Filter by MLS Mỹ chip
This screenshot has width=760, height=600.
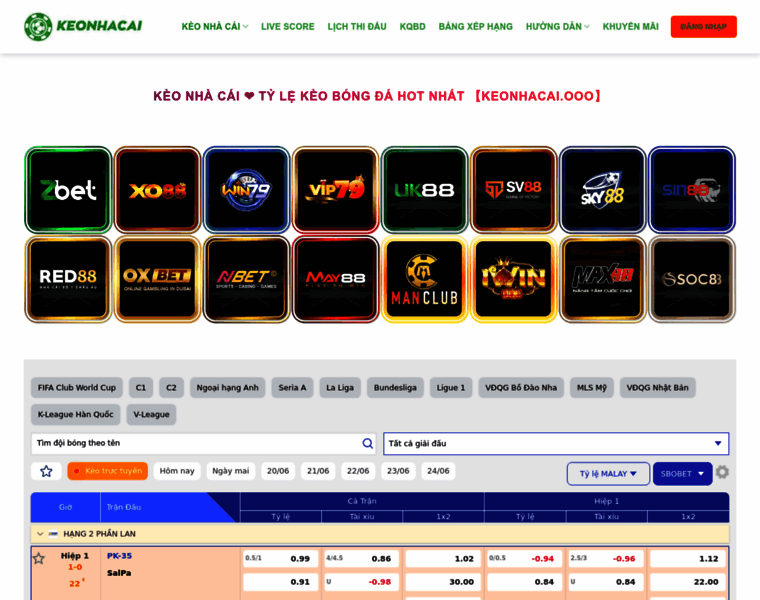tap(592, 388)
